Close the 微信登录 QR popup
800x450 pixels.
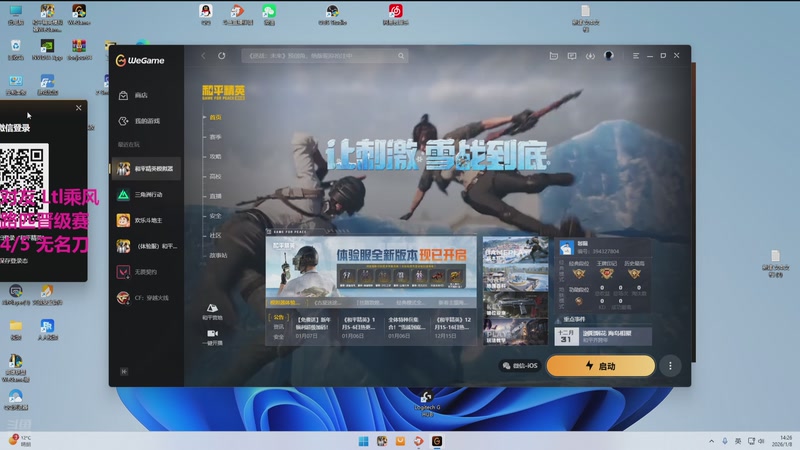coord(79,108)
